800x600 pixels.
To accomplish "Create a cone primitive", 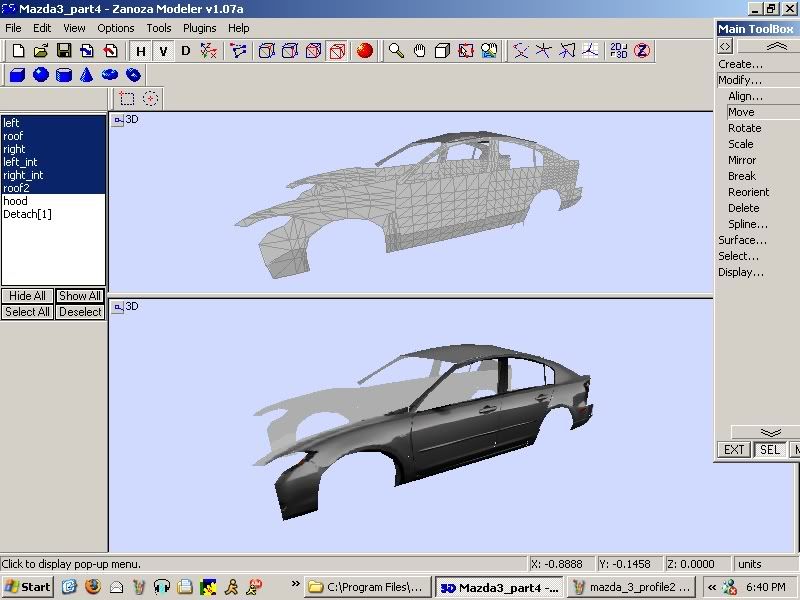I will tap(87, 75).
